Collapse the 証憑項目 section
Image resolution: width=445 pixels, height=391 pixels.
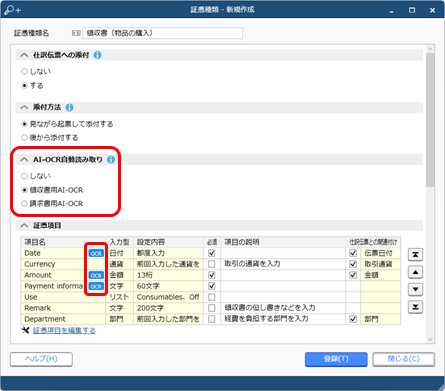(x=24, y=226)
